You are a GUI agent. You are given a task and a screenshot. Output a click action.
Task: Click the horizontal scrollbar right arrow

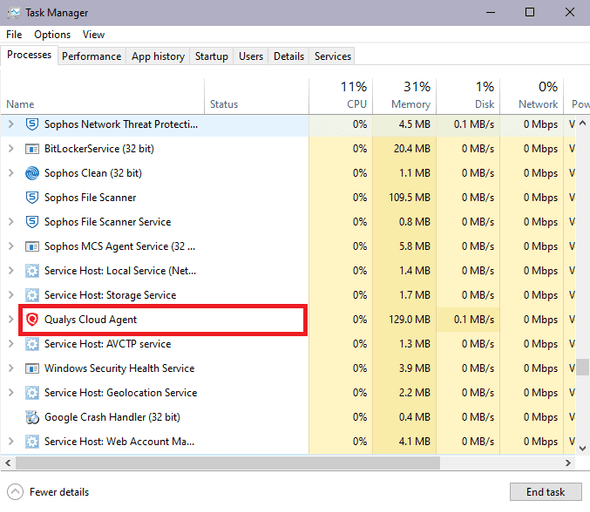tap(568, 463)
